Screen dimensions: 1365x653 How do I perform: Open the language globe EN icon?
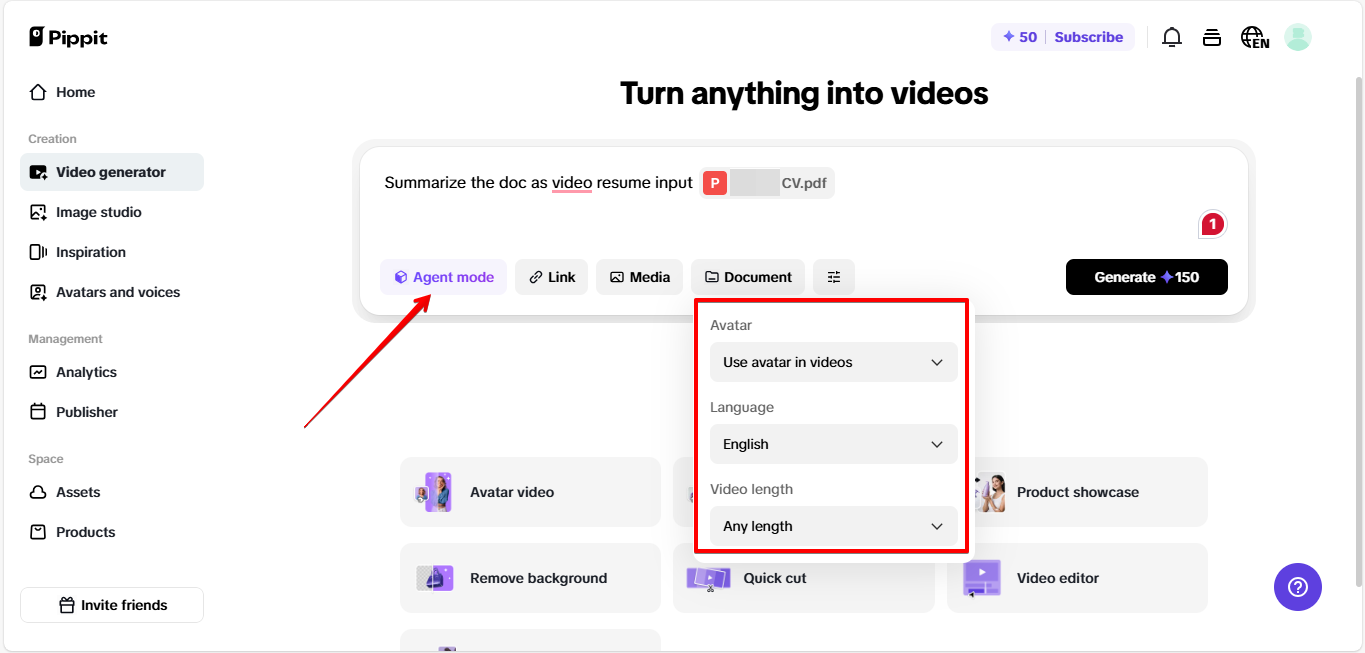[x=1255, y=37]
